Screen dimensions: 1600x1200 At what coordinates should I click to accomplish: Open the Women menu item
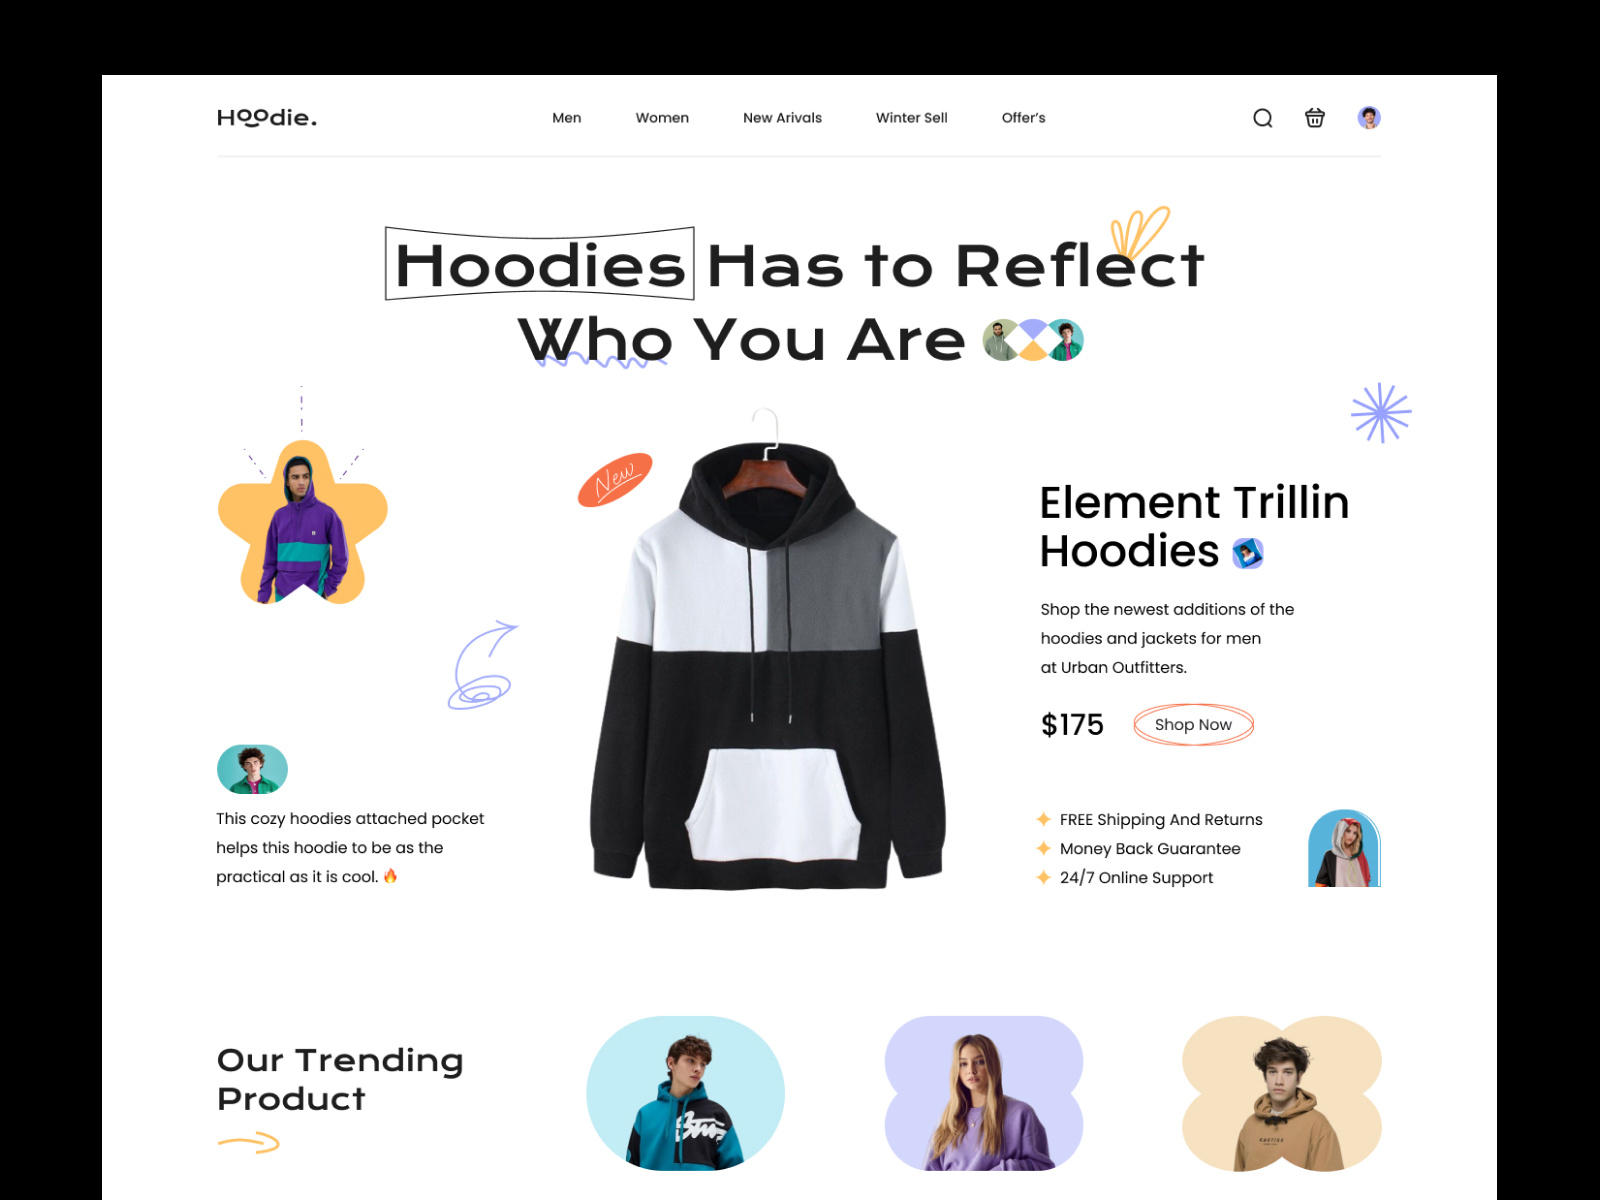pos(662,118)
